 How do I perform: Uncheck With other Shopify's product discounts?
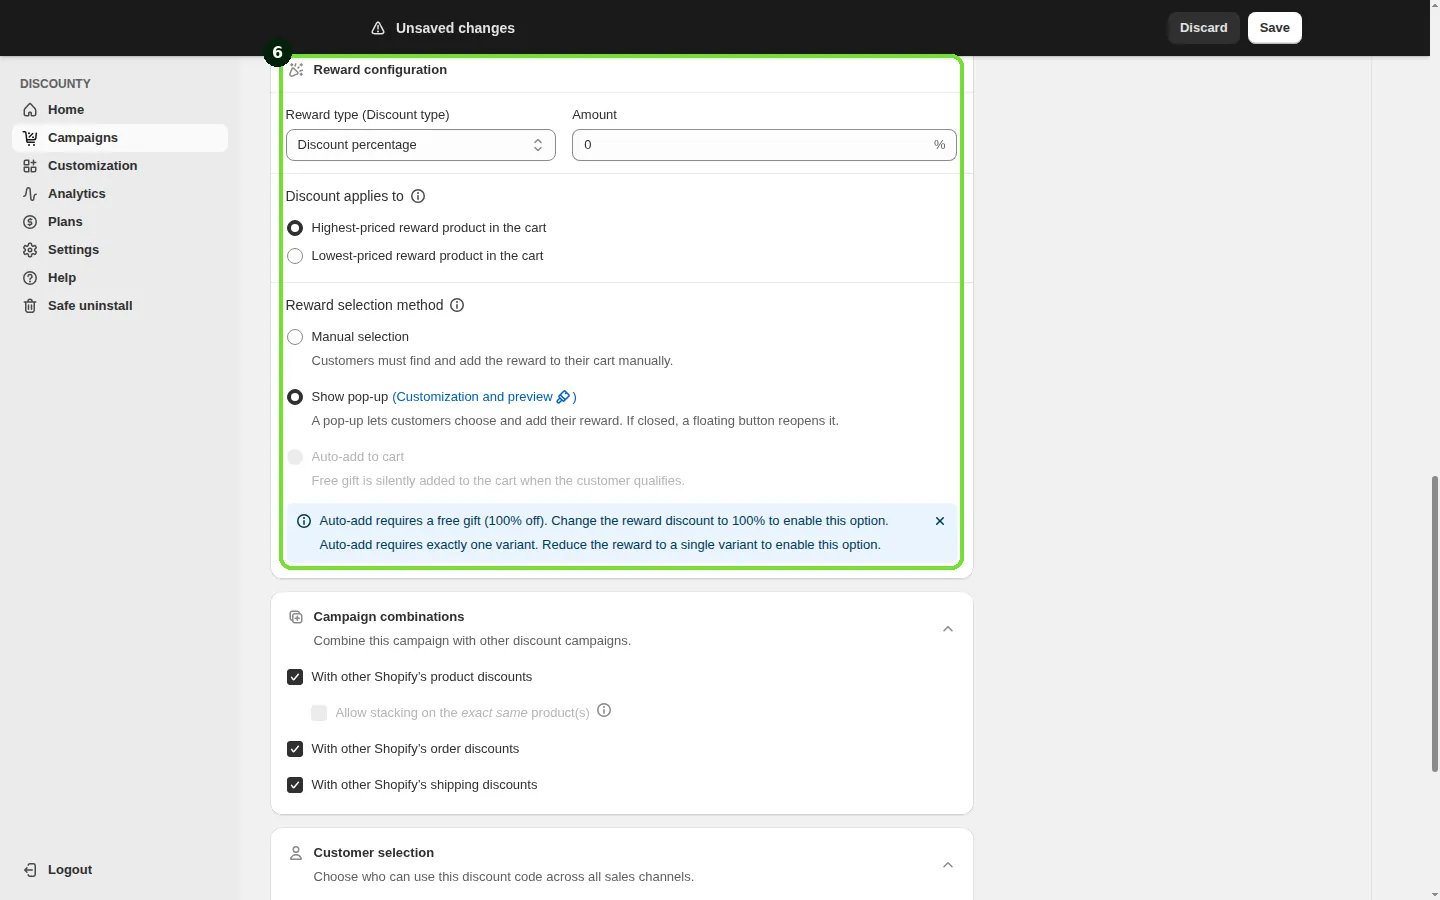(x=295, y=677)
